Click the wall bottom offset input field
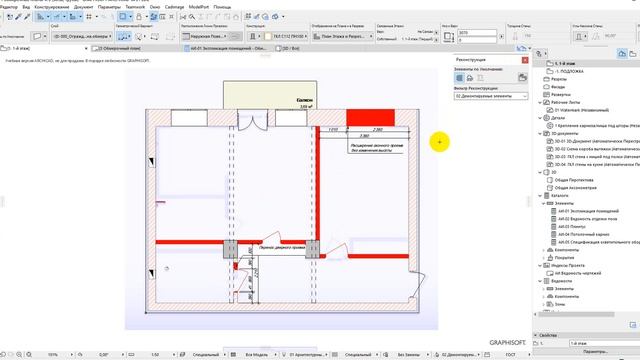The height and width of the screenshot is (360, 640). [x=477, y=40]
